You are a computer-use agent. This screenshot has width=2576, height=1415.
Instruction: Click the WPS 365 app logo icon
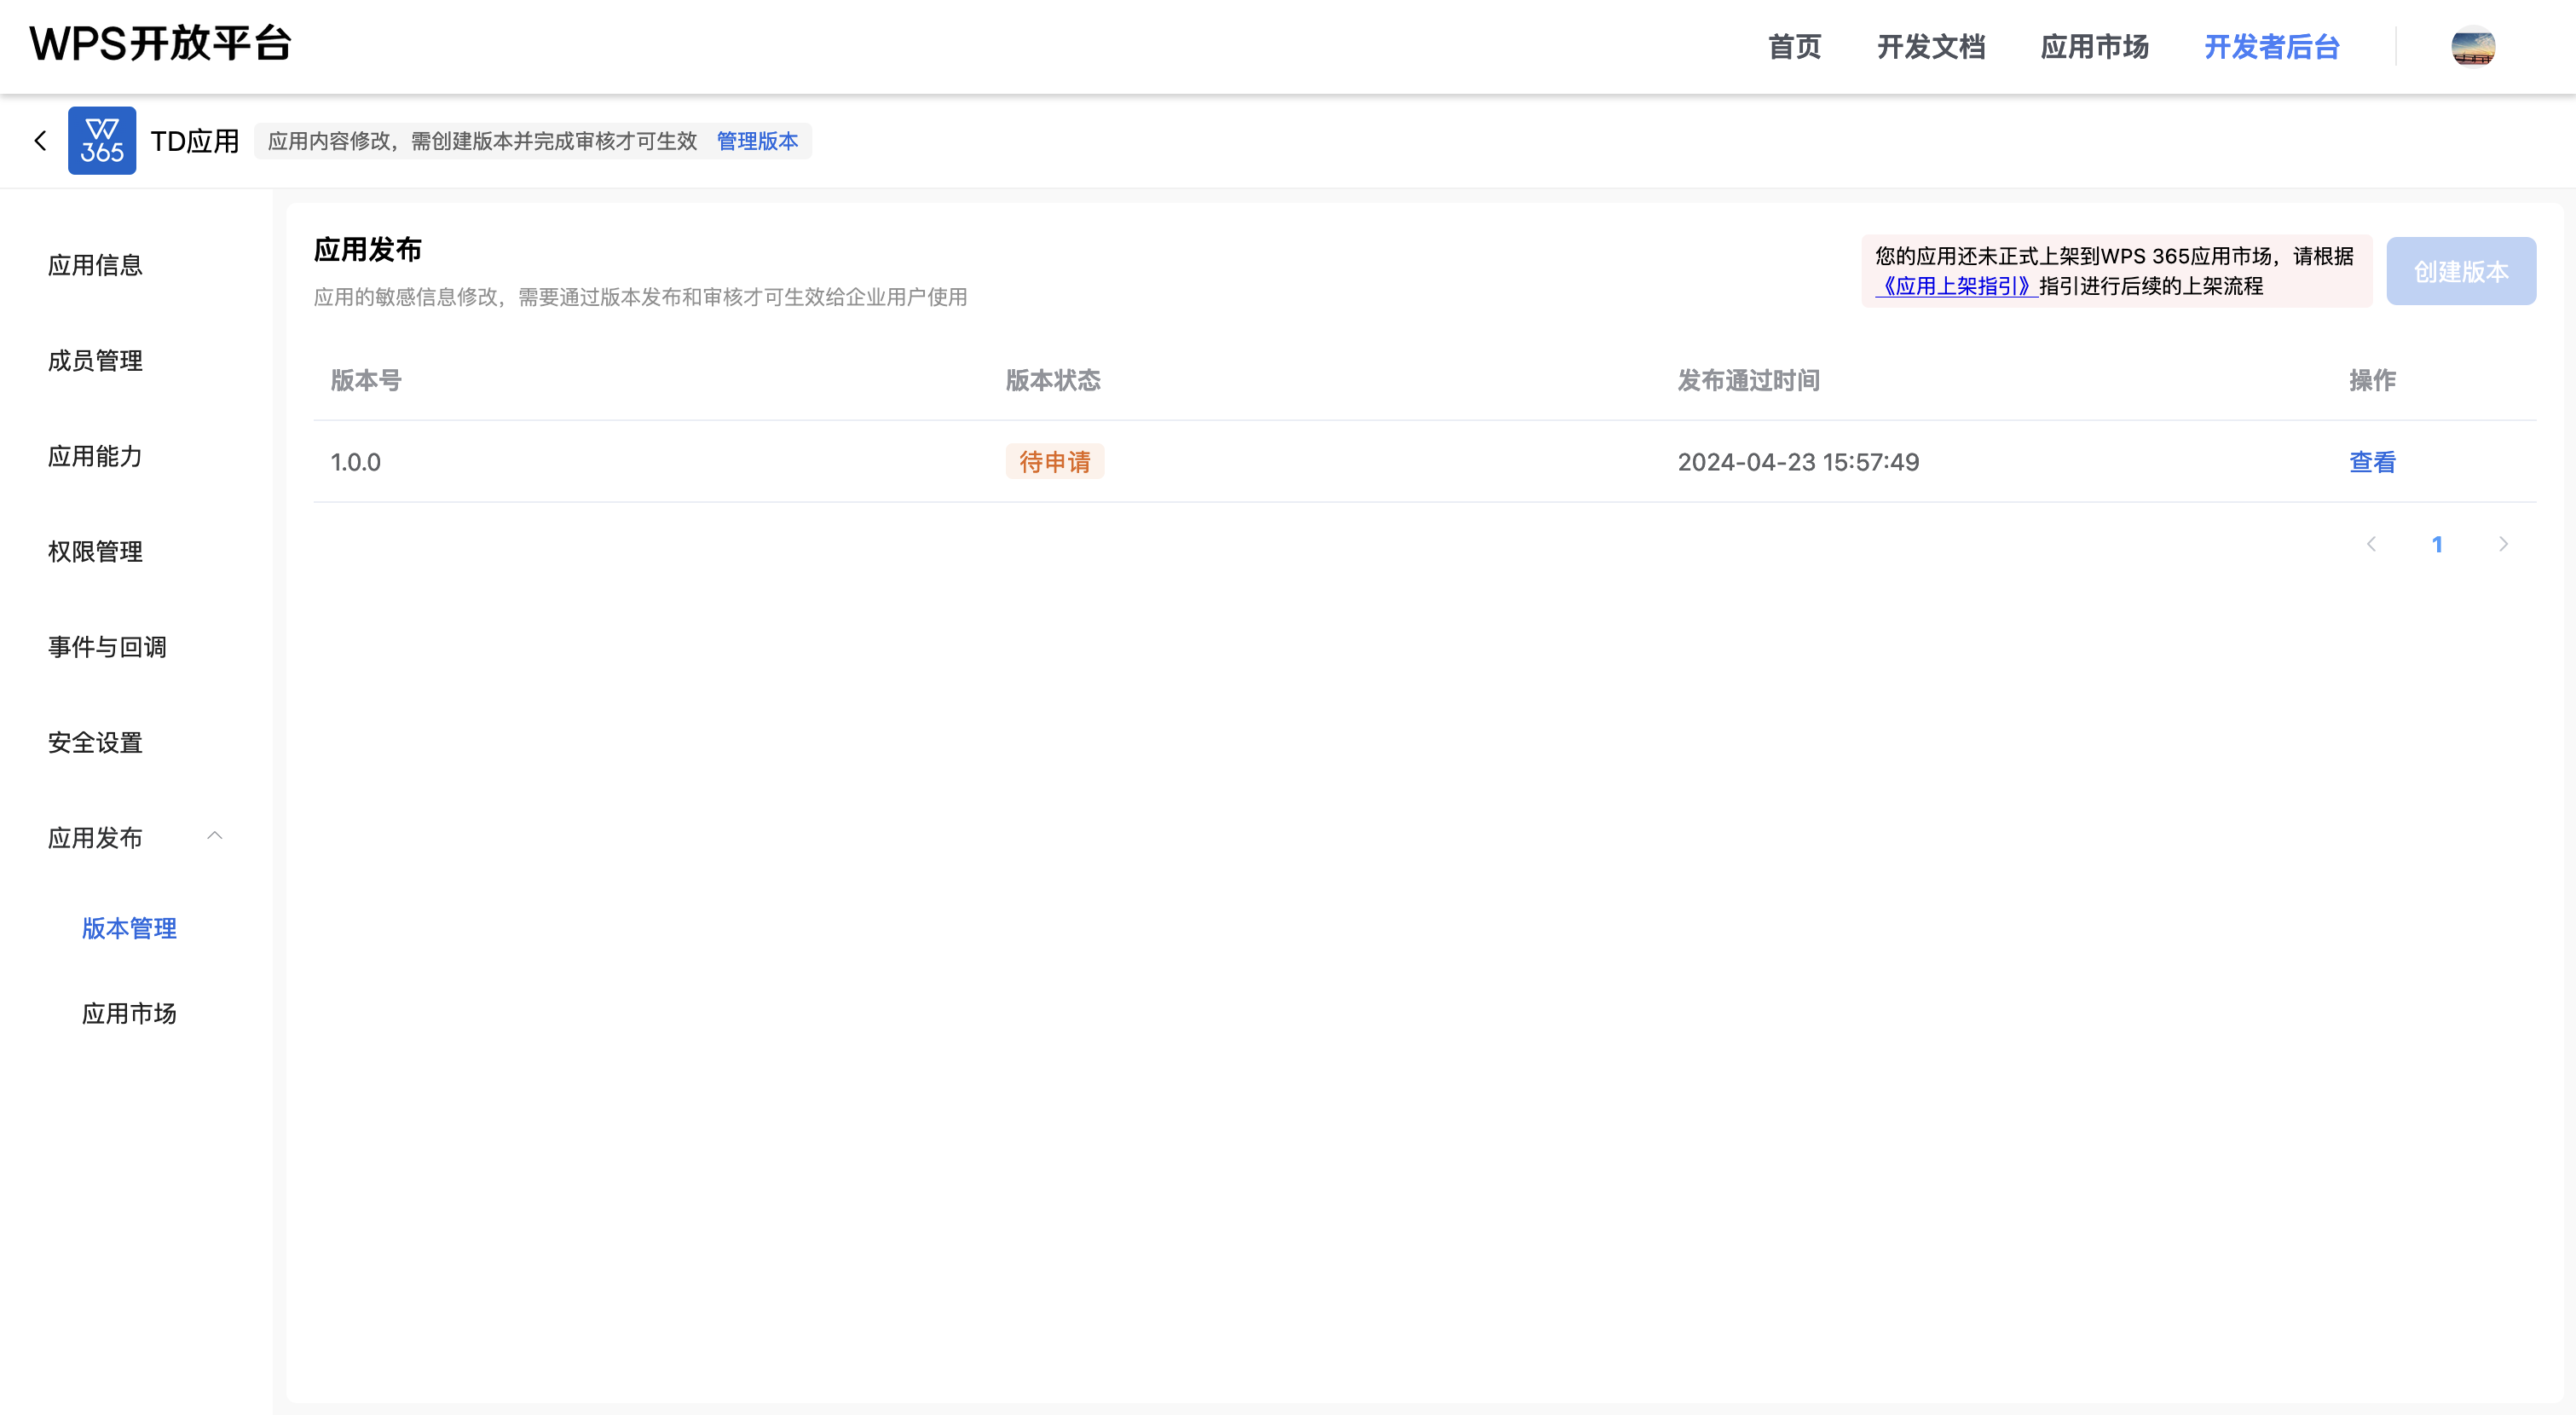[102, 141]
